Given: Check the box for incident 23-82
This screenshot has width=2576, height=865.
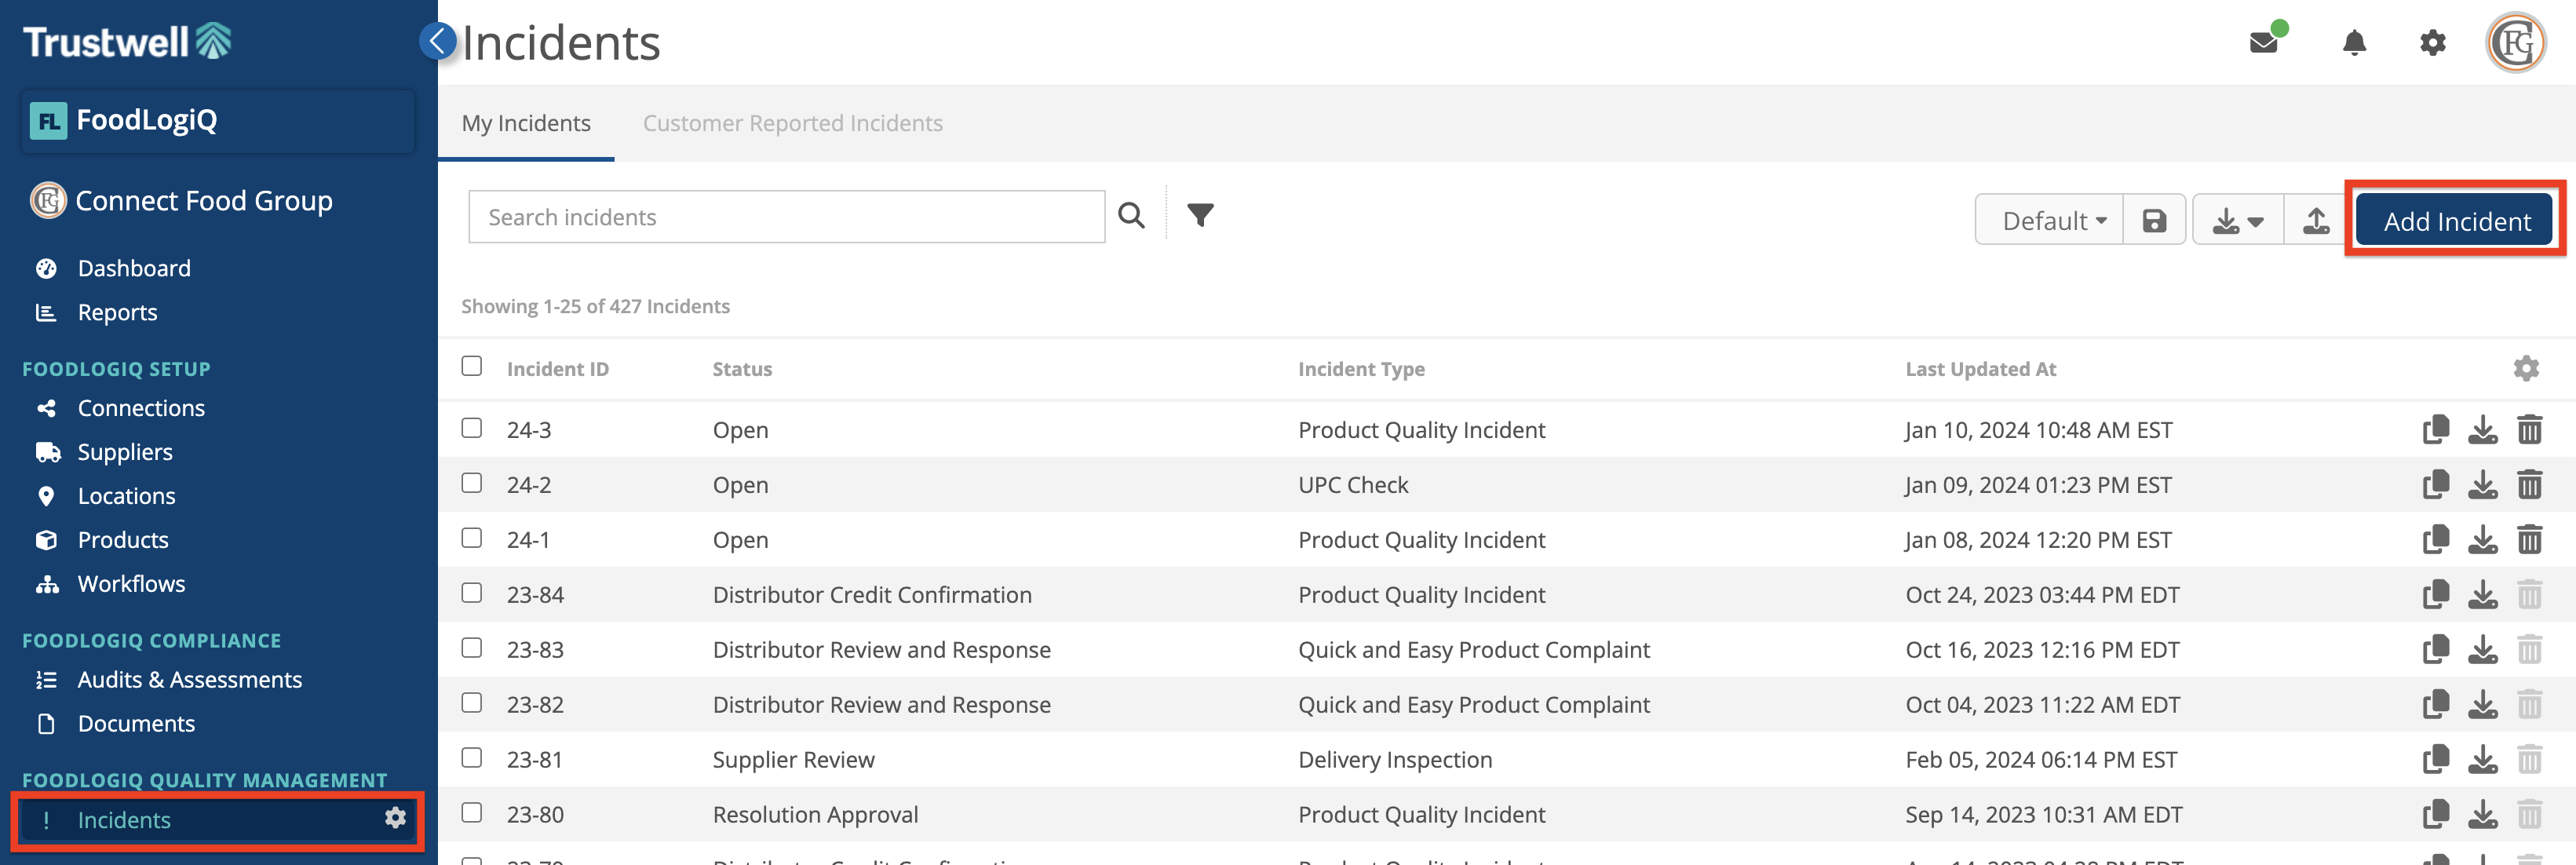Looking at the screenshot, I should [x=472, y=703].
